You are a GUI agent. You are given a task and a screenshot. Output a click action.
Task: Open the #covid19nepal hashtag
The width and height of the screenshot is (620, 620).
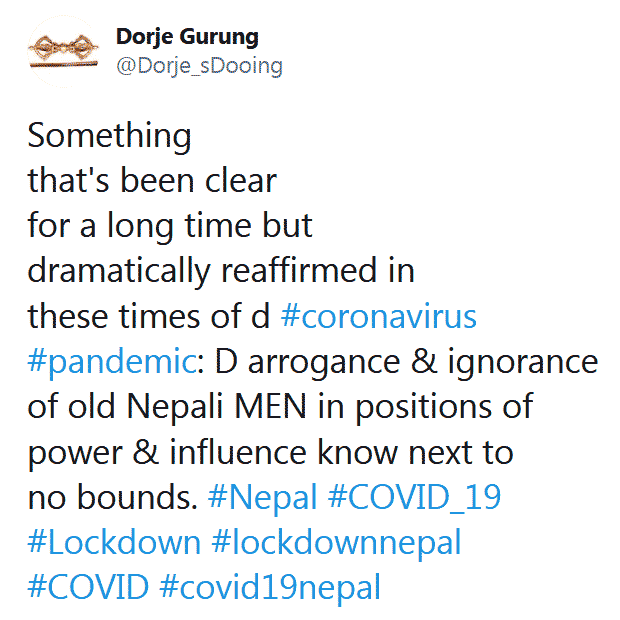[270, 588]
